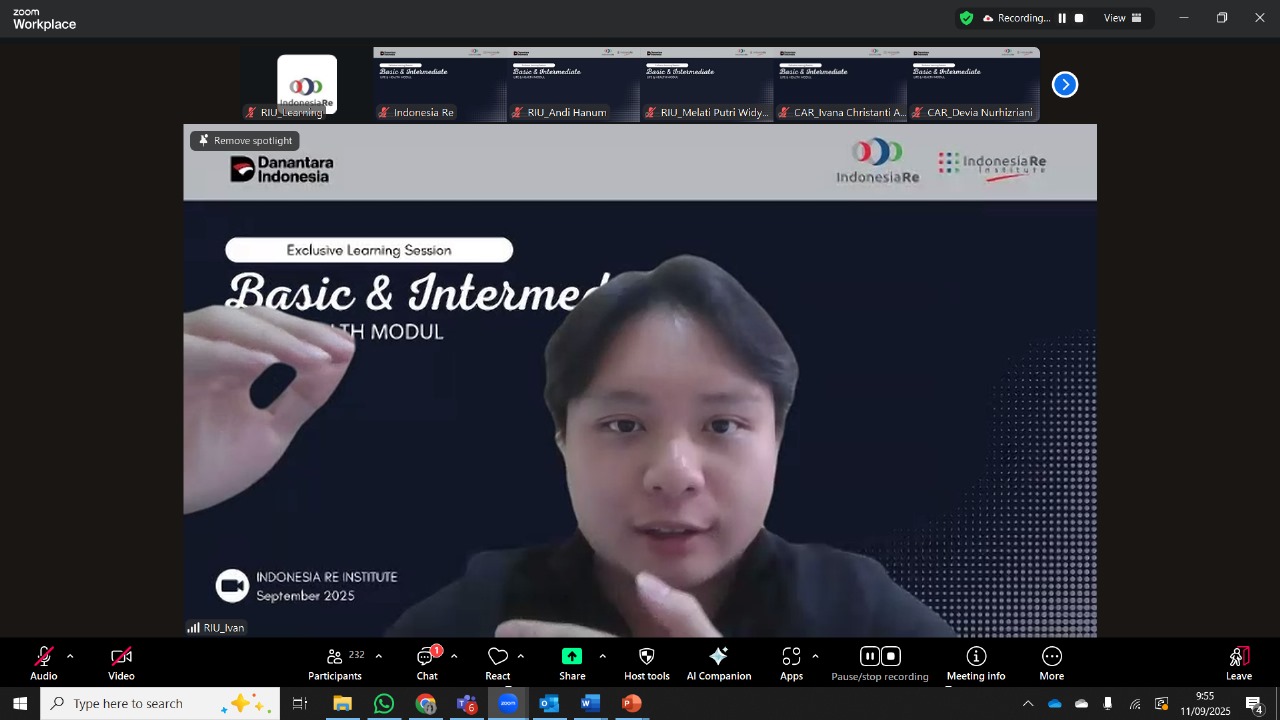Screen dimensions: 1280x720
Task: Expand audio options arrow next to Audio
Action: [x=70, y=656]
